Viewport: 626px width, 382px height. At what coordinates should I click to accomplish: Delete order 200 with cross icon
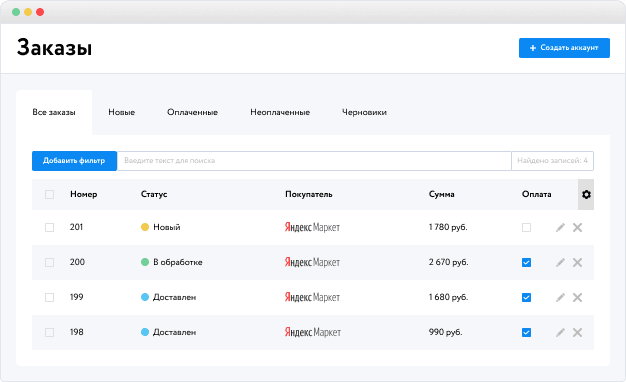point(577,262)
